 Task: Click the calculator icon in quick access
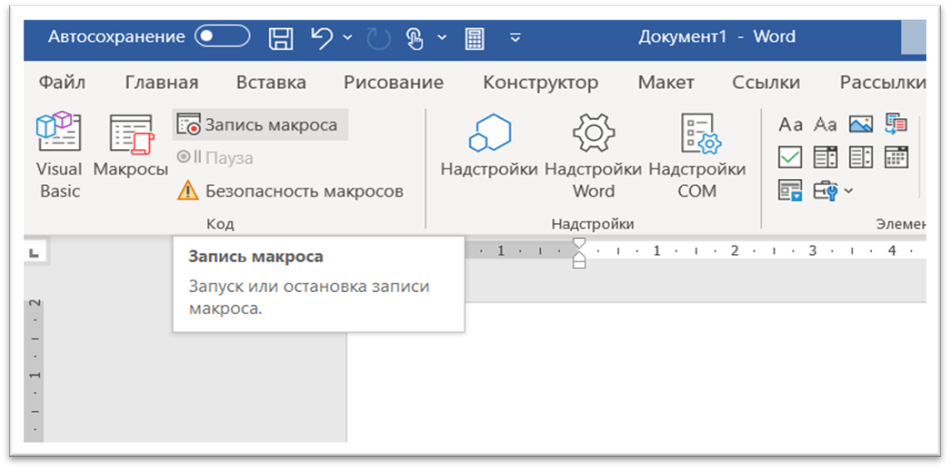click(x=474, y=38)
